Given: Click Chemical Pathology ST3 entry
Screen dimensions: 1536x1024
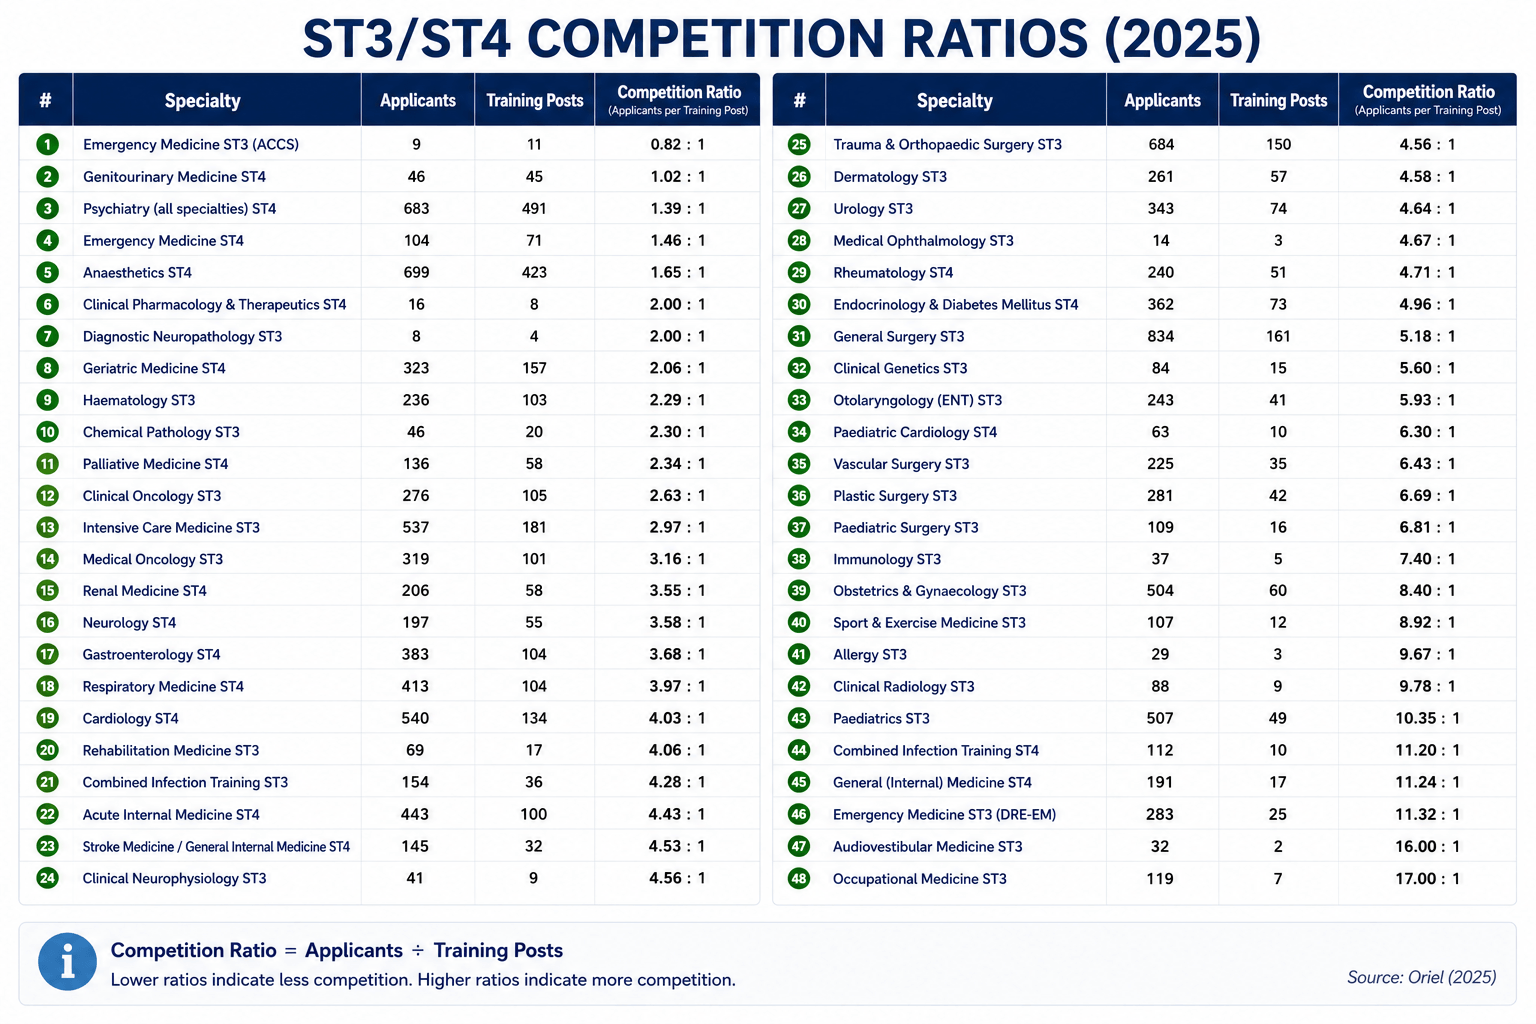Looking at the screenshot, I should click(x=161, y=433).
